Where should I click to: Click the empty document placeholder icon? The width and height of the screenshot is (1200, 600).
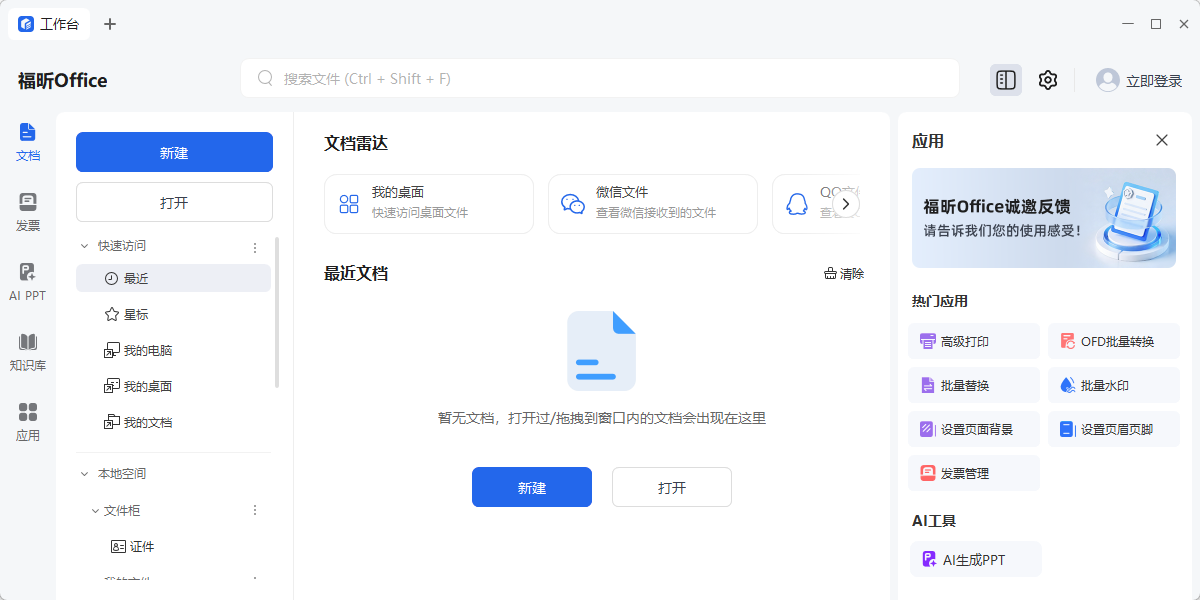(x=601, y=350)
